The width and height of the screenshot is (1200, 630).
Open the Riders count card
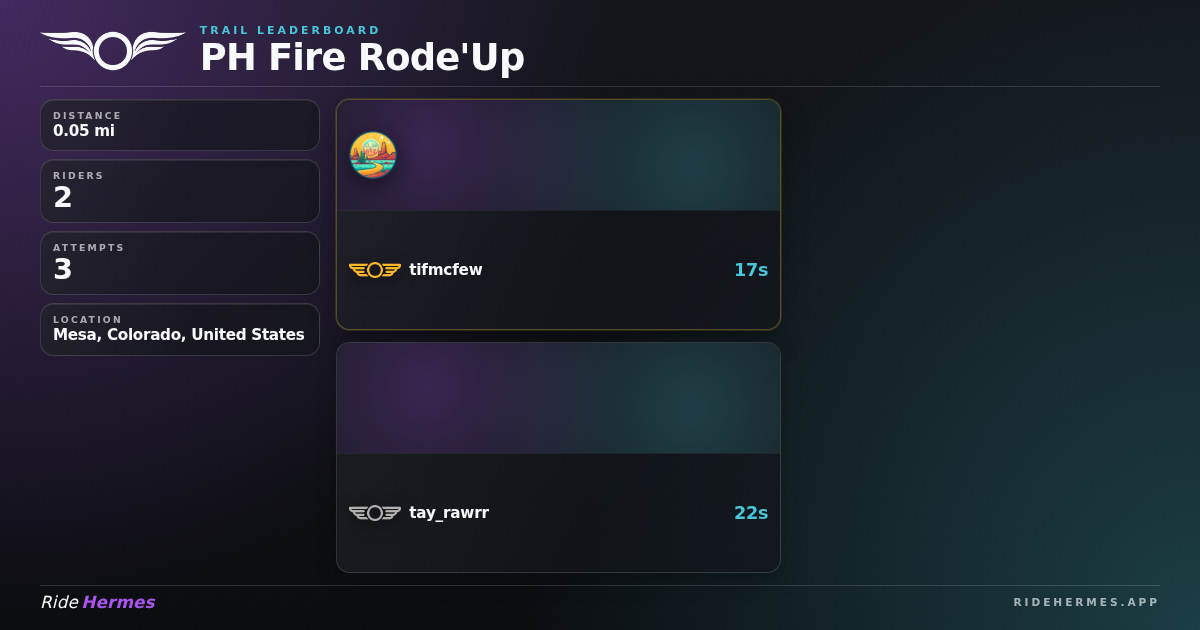pyautogui.click(x=180, y=191)
